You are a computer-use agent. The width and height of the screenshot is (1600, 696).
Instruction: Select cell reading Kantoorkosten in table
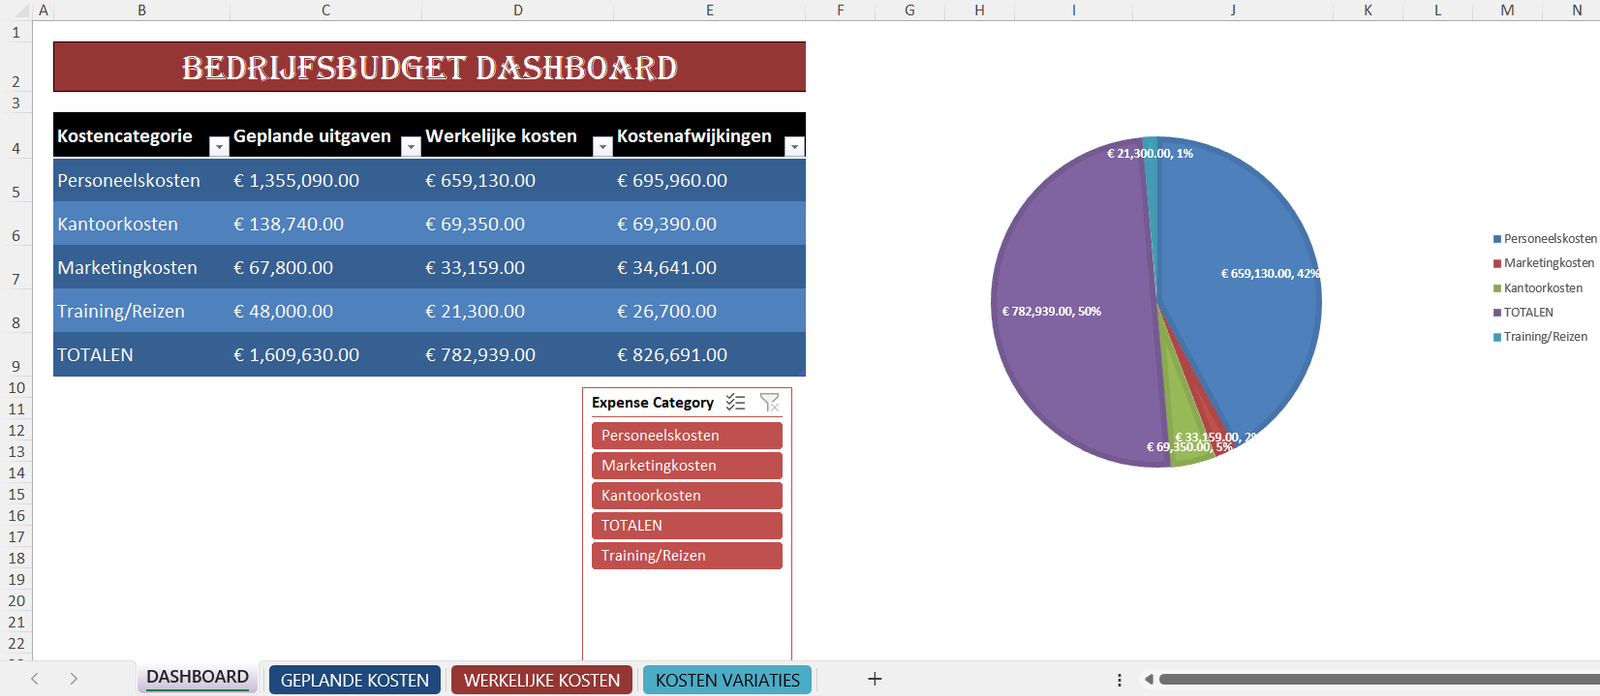tap(141, 224)
